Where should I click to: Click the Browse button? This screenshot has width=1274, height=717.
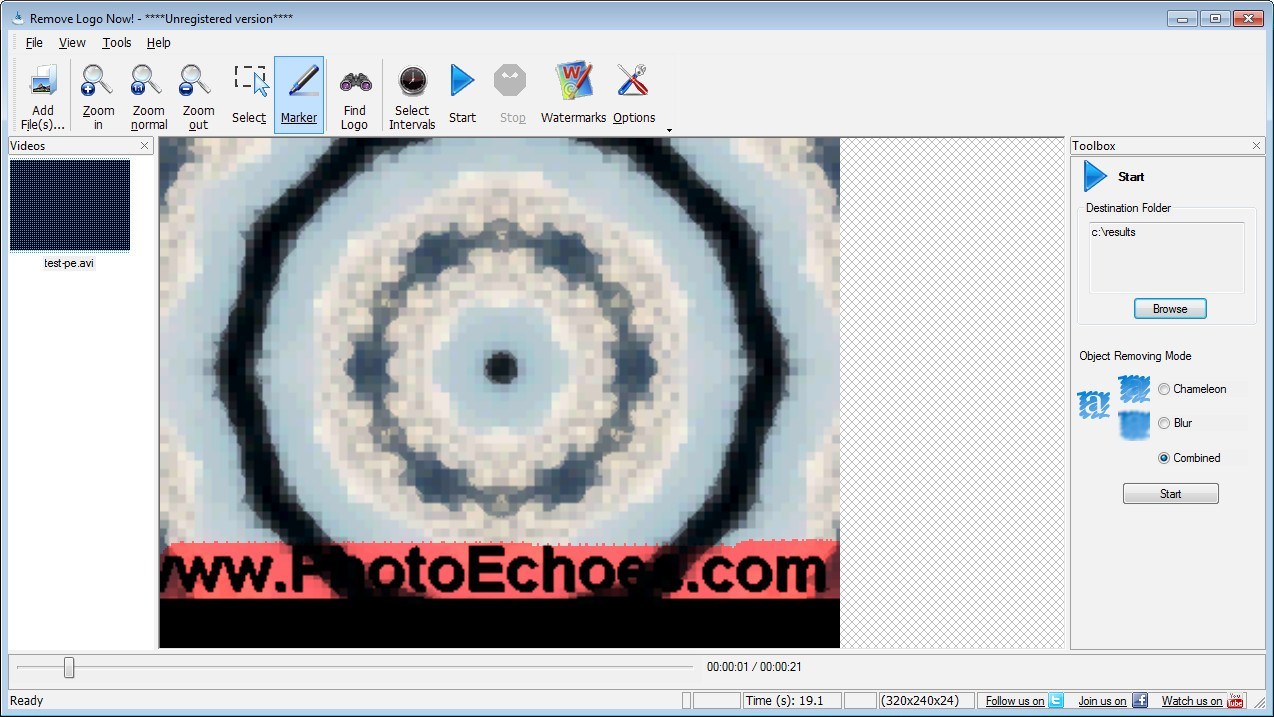coord(1170,309)
